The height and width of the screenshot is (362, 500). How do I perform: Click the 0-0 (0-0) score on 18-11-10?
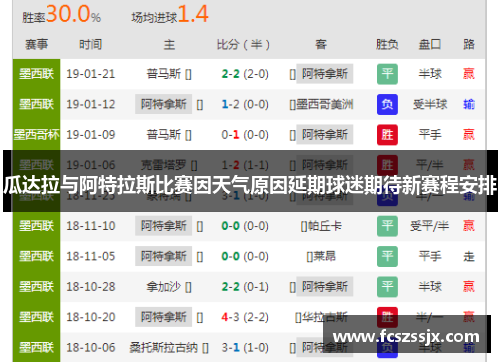(245, 226)
